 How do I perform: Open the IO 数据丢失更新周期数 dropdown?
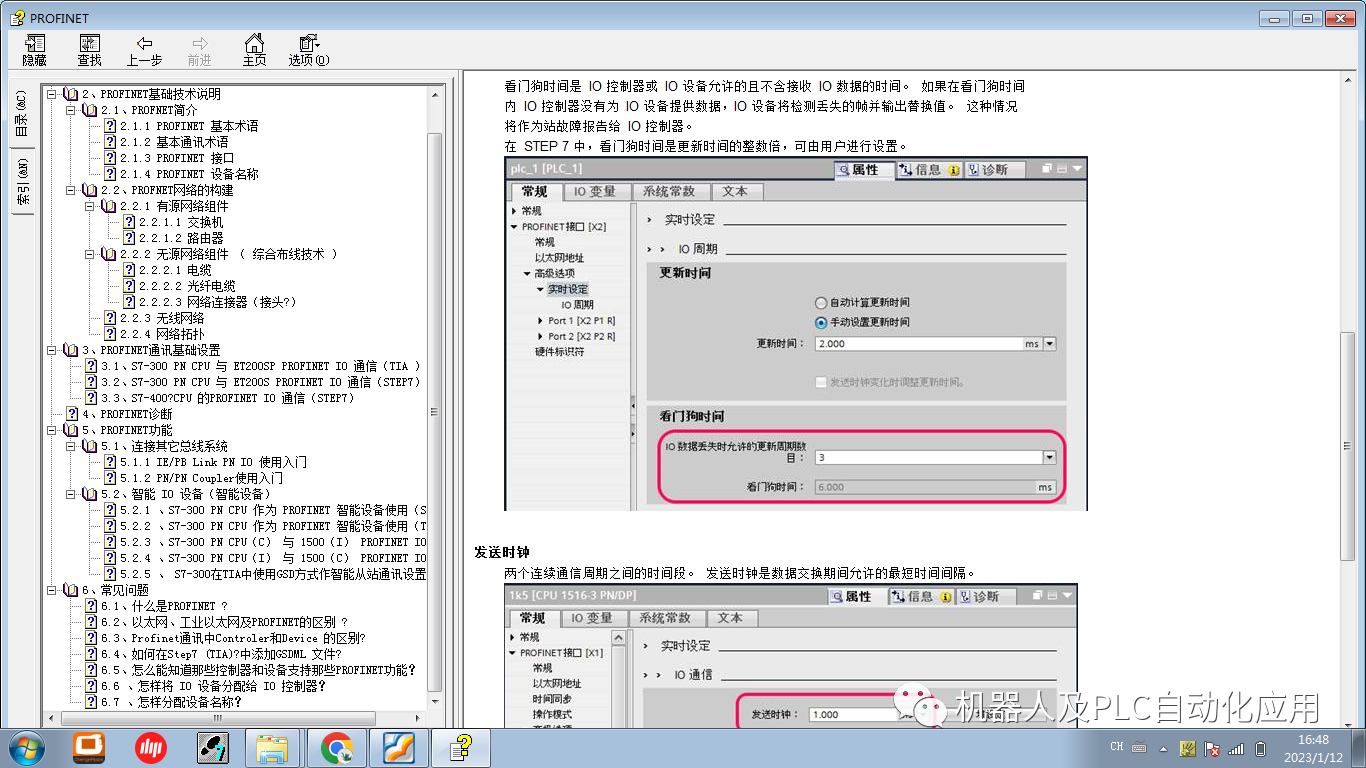coord(1049,457)
